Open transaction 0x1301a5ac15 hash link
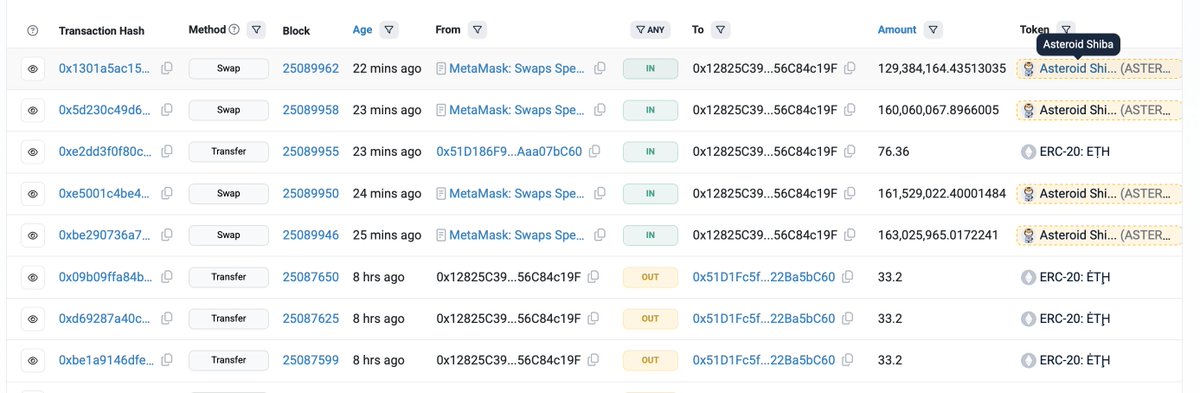The width and height of the screenshot is (1200, 393). 105,69
